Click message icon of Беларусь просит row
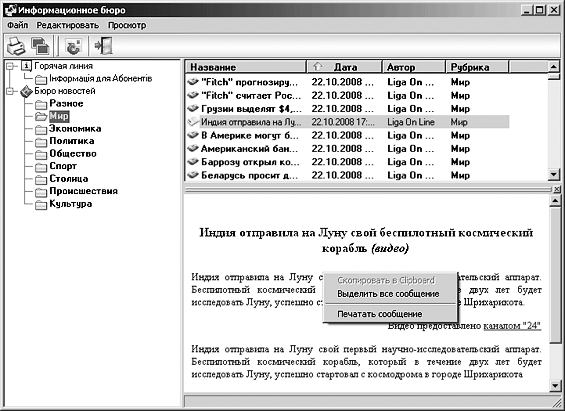Viewport: 565px width, 411px height. 193,175
